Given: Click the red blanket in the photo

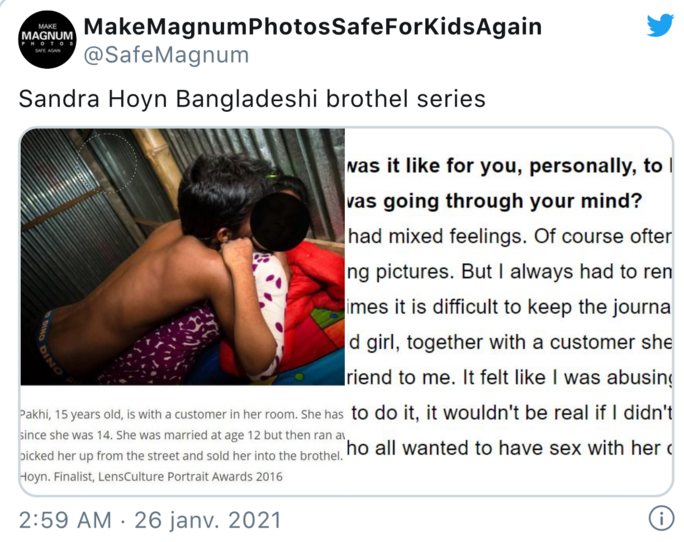Looking at the screenshot, I should pyautogui.click(x=316, y=301).
